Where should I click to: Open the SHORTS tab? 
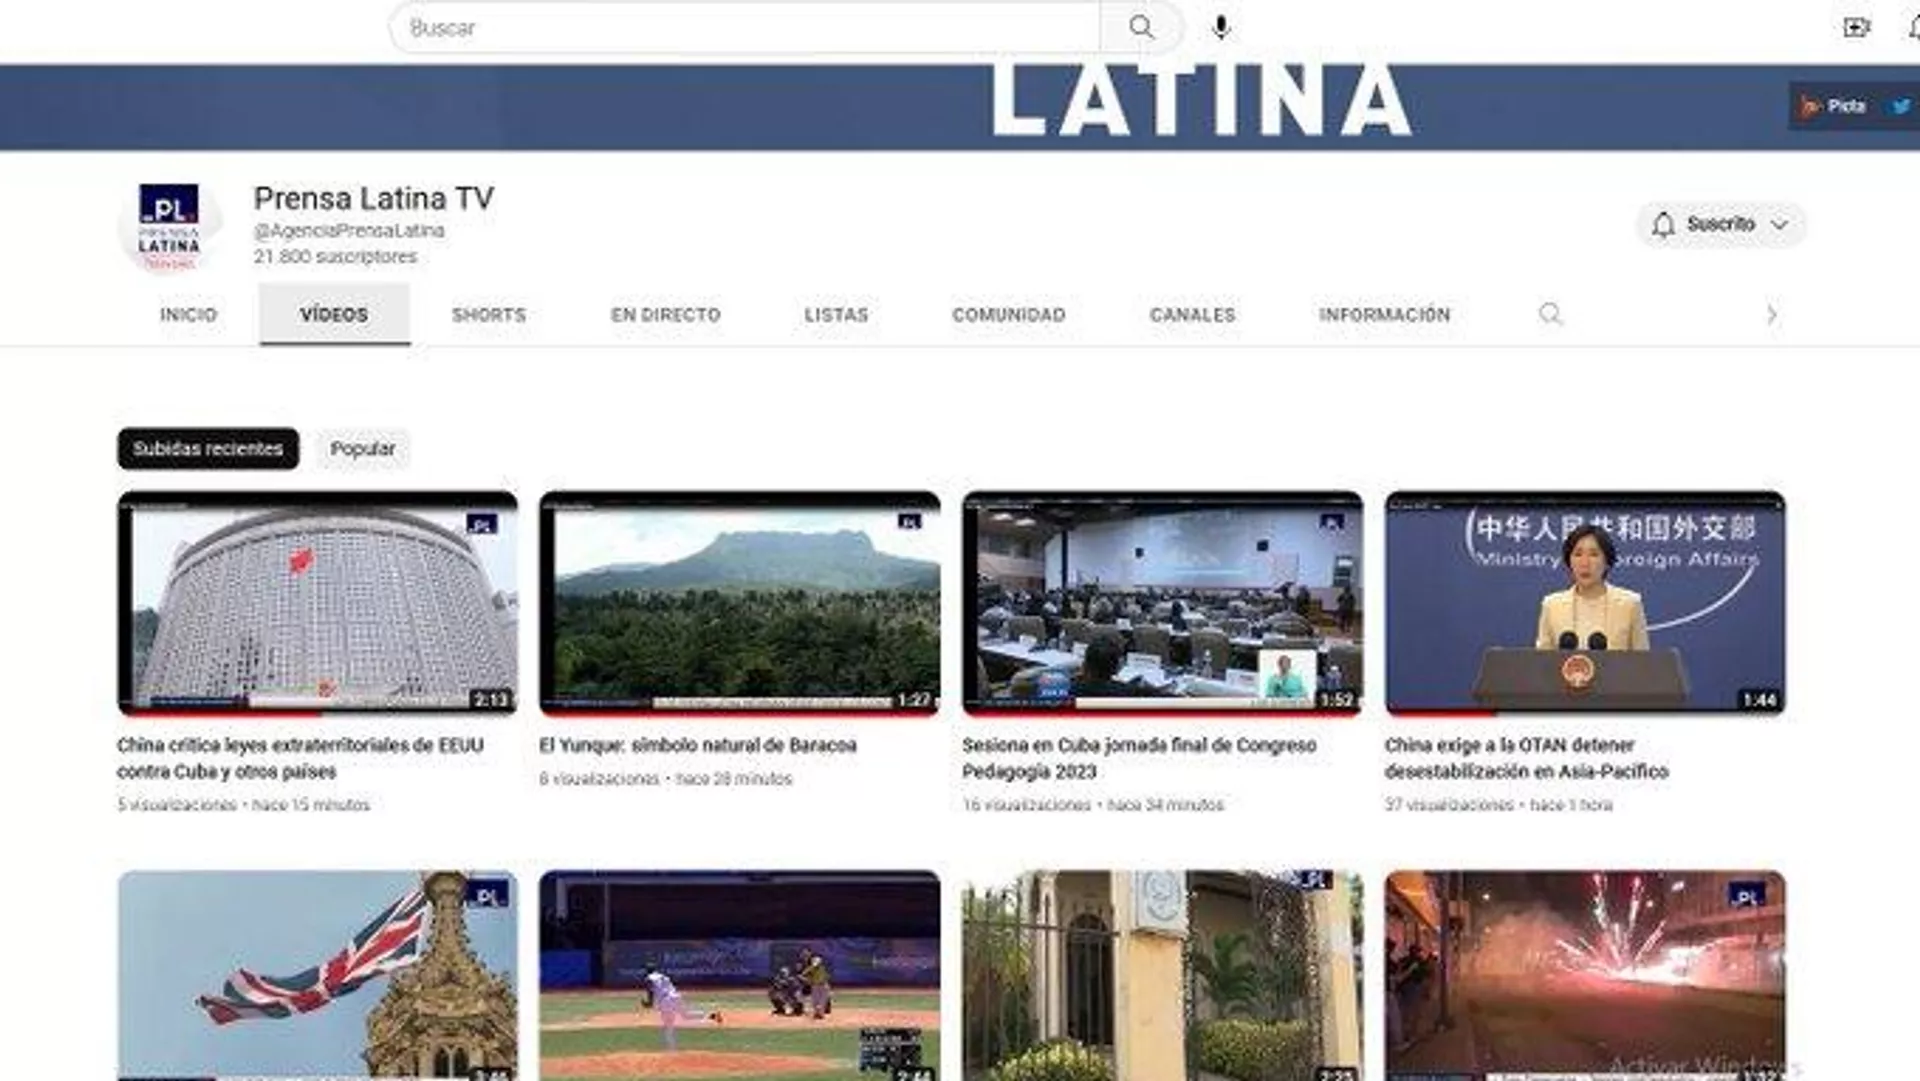pyautogui.click(x=488, y=315)
